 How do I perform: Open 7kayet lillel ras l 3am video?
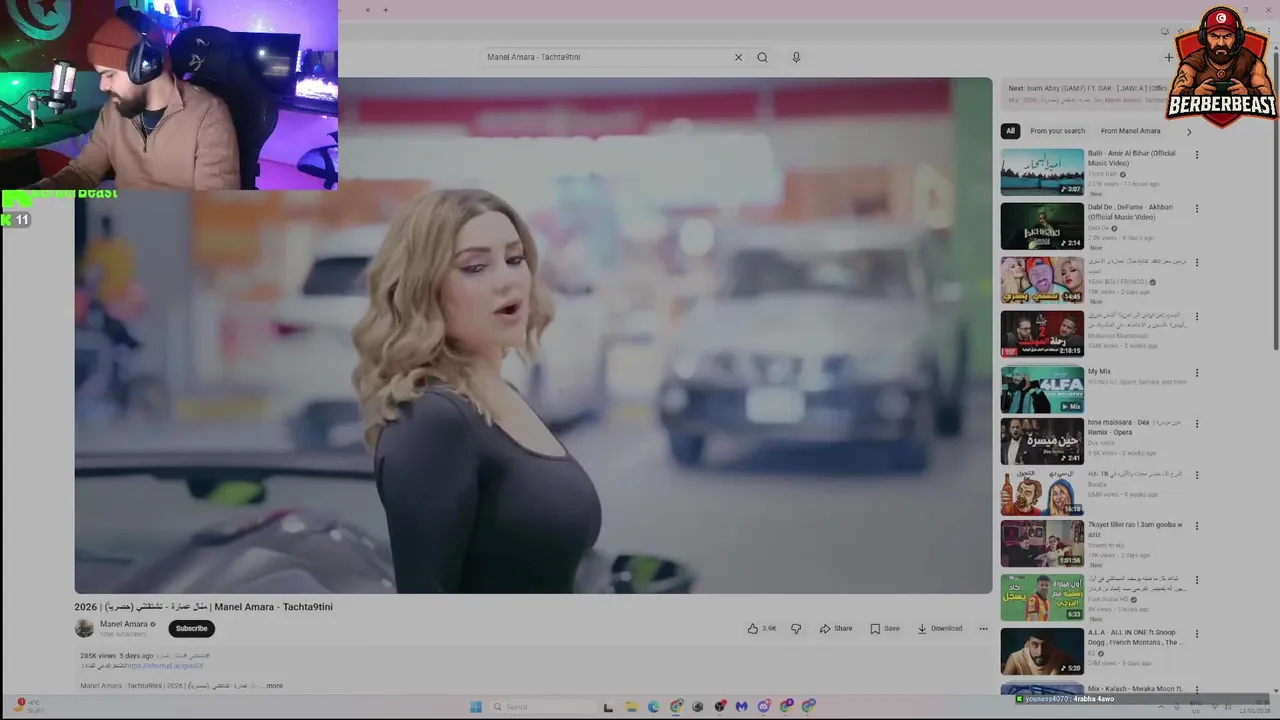point(1042,543)
